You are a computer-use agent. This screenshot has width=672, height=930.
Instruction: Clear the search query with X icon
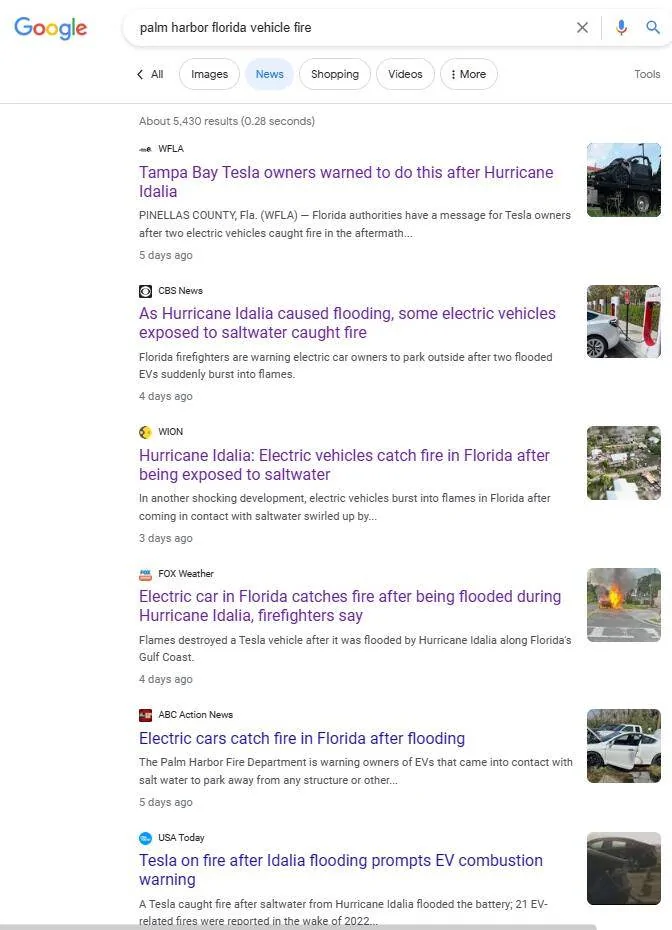point(582,28)
